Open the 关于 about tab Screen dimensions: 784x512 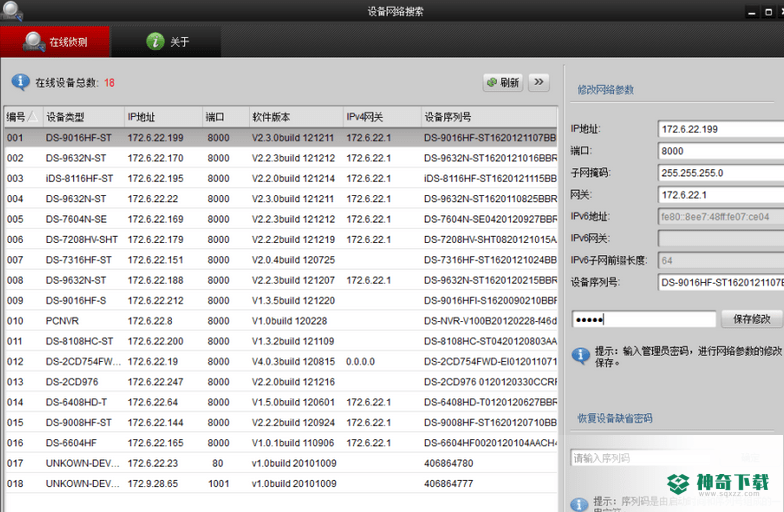pos(166,42)
